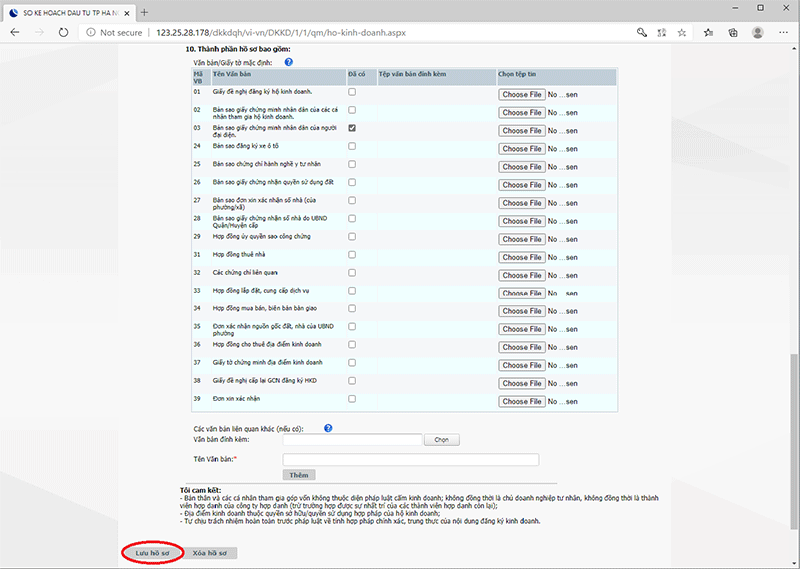800x569 pixels.
Task: Click the Chọn button for attached document
Action: 442,439
